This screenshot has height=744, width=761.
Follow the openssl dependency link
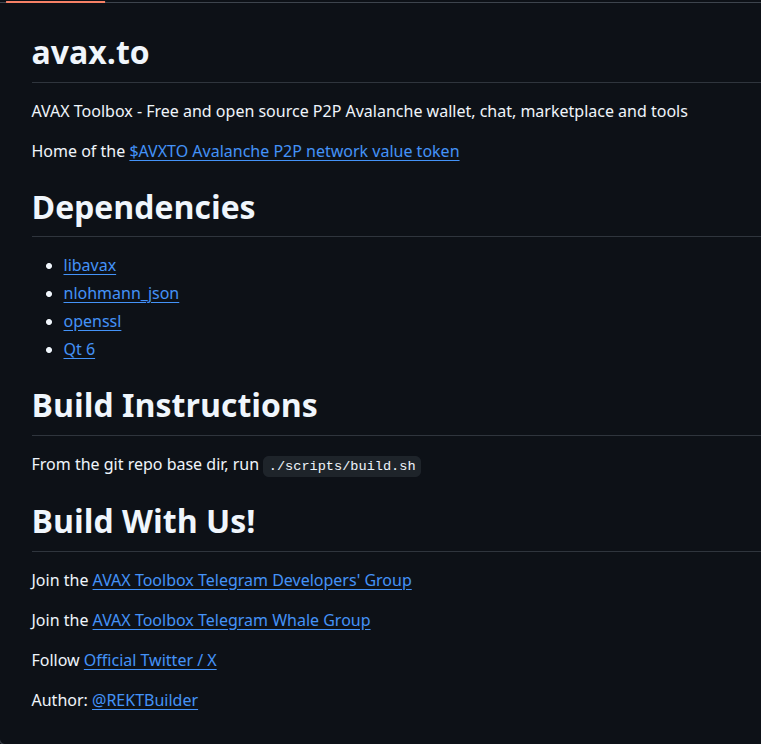click(x=92, y=322)
